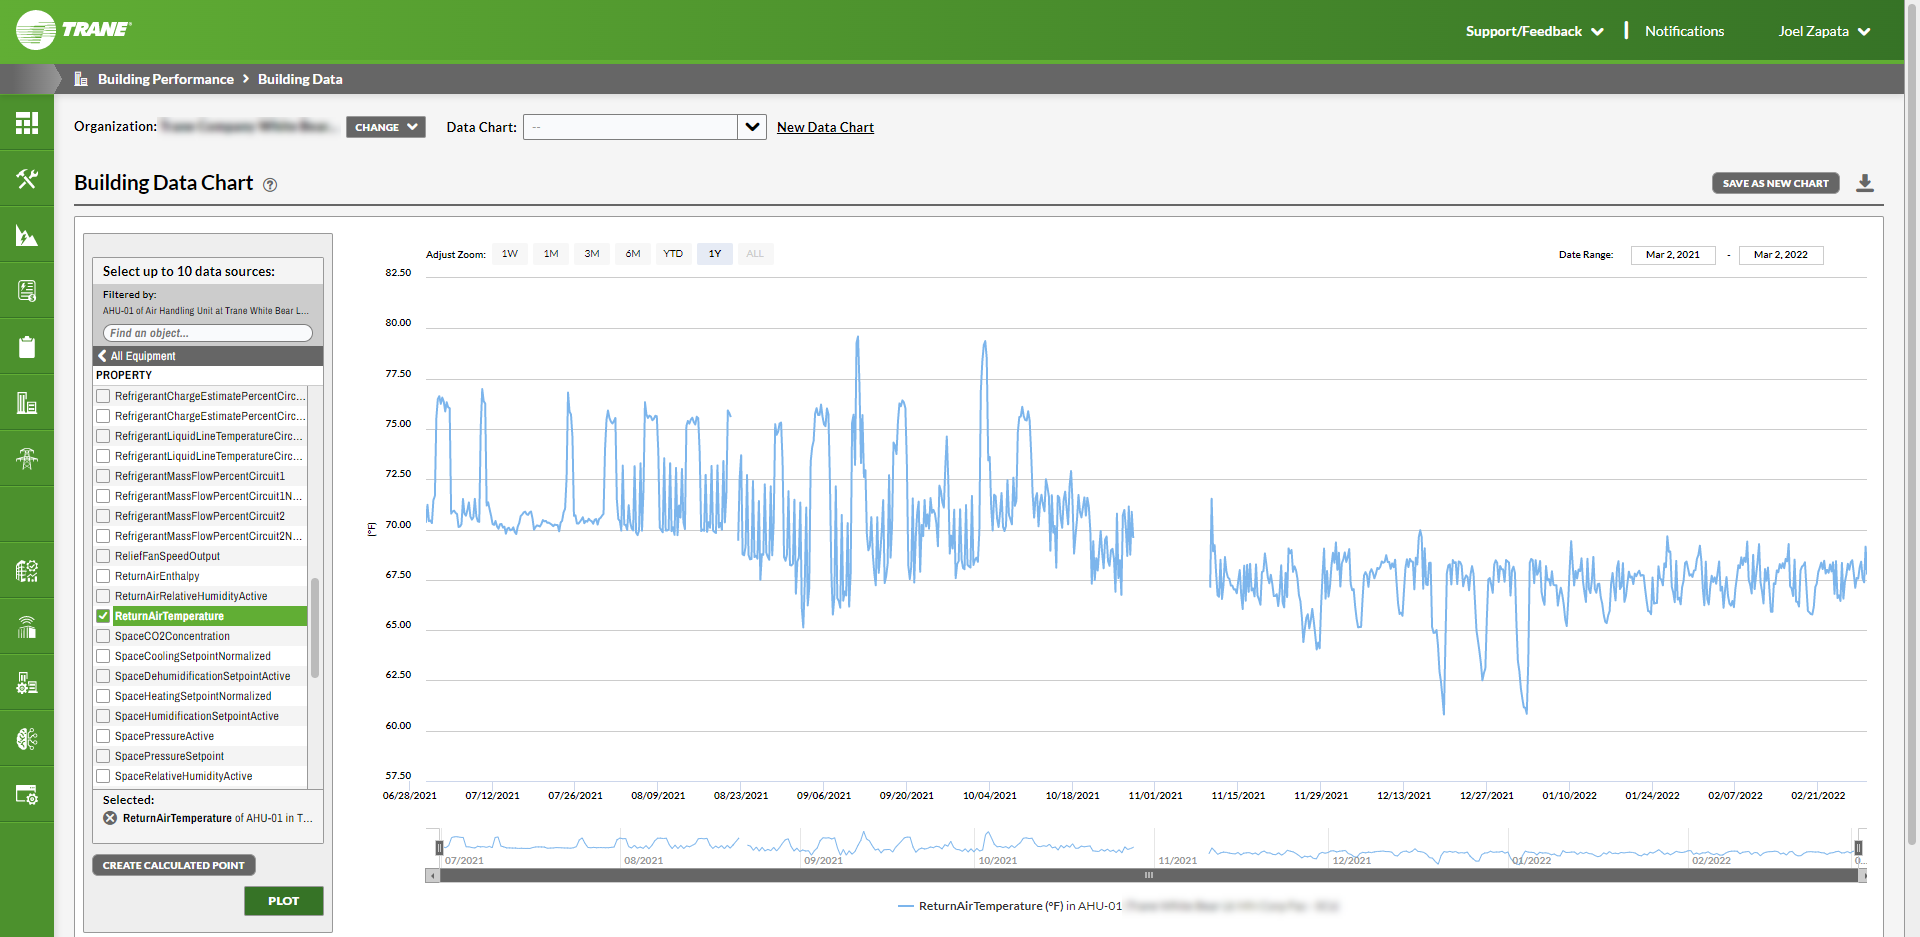Click the hammer and wrench tools sidebar icon
The width and height of the screenshot is (1920, 937).
27,179
